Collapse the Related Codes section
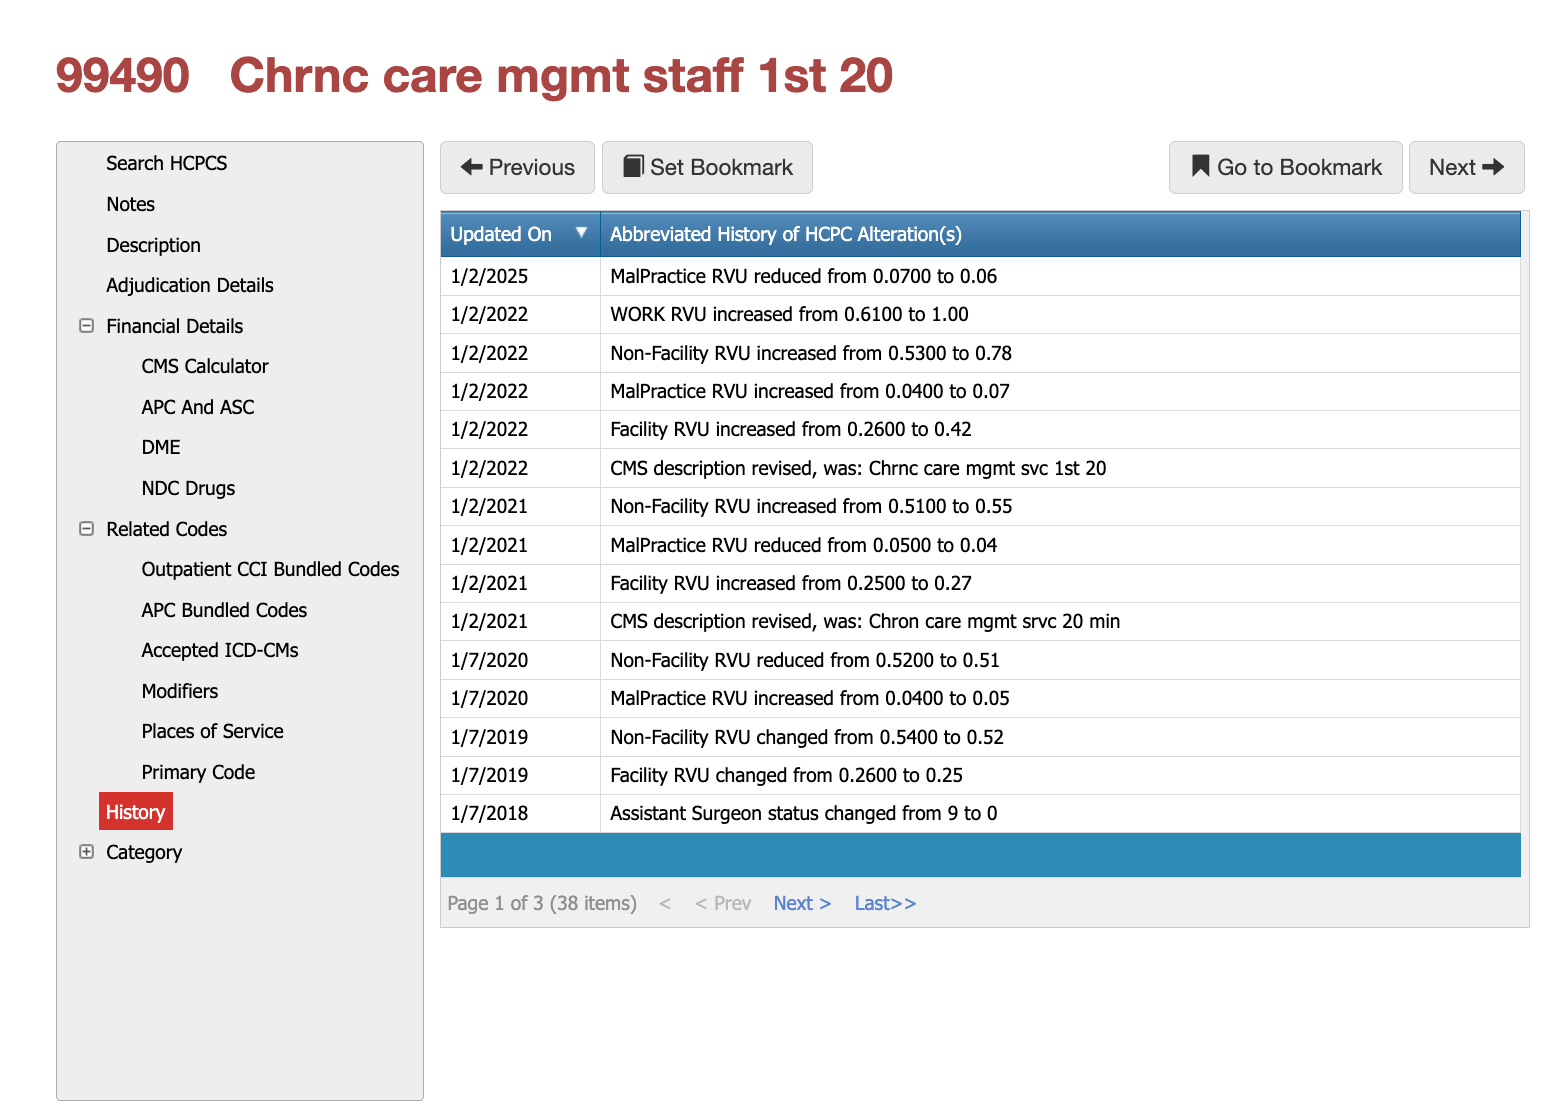 click(x=86, y=529)
